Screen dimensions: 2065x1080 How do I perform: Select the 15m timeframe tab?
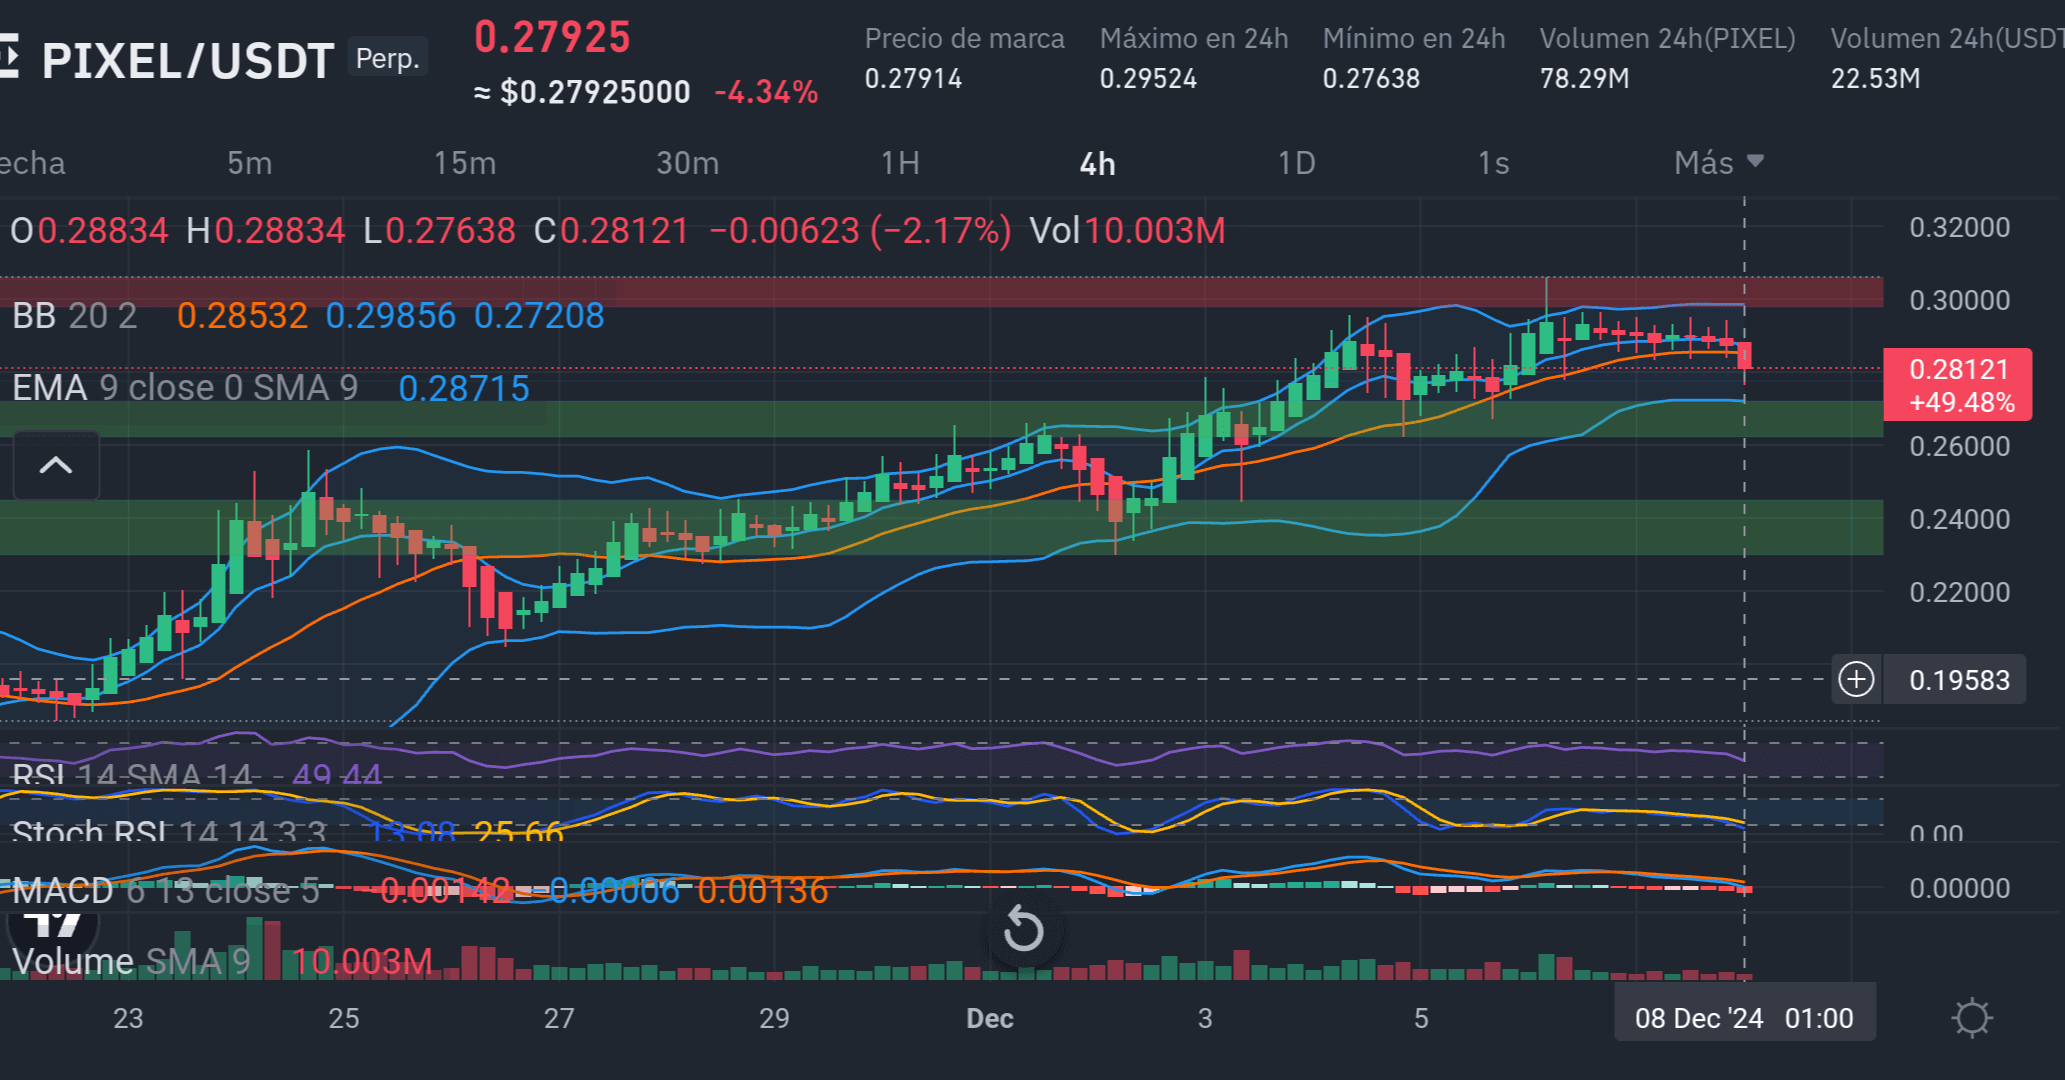[464, 163]
